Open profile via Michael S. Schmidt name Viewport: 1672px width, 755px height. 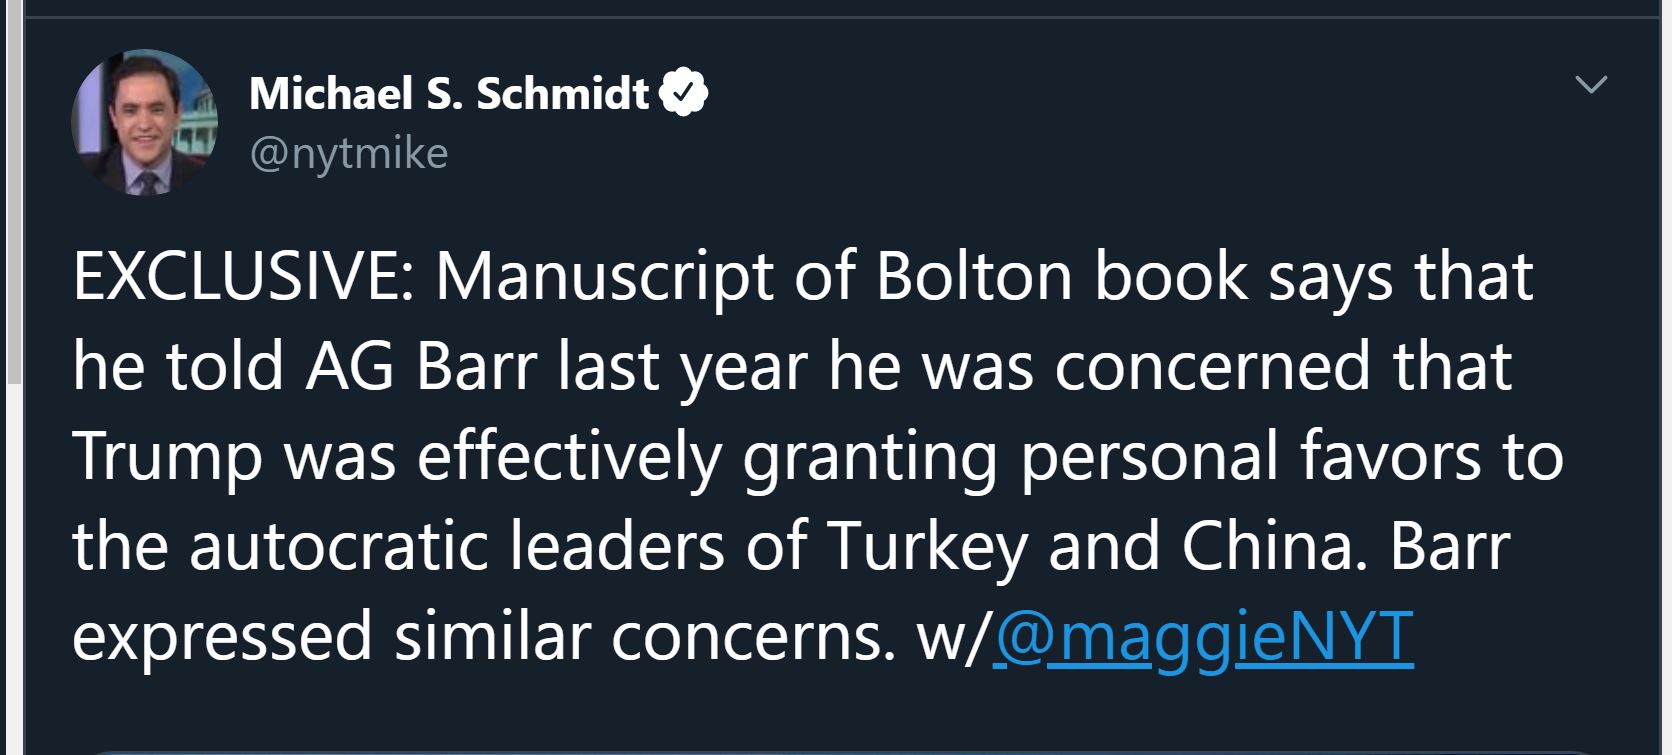tap(449, 93)
